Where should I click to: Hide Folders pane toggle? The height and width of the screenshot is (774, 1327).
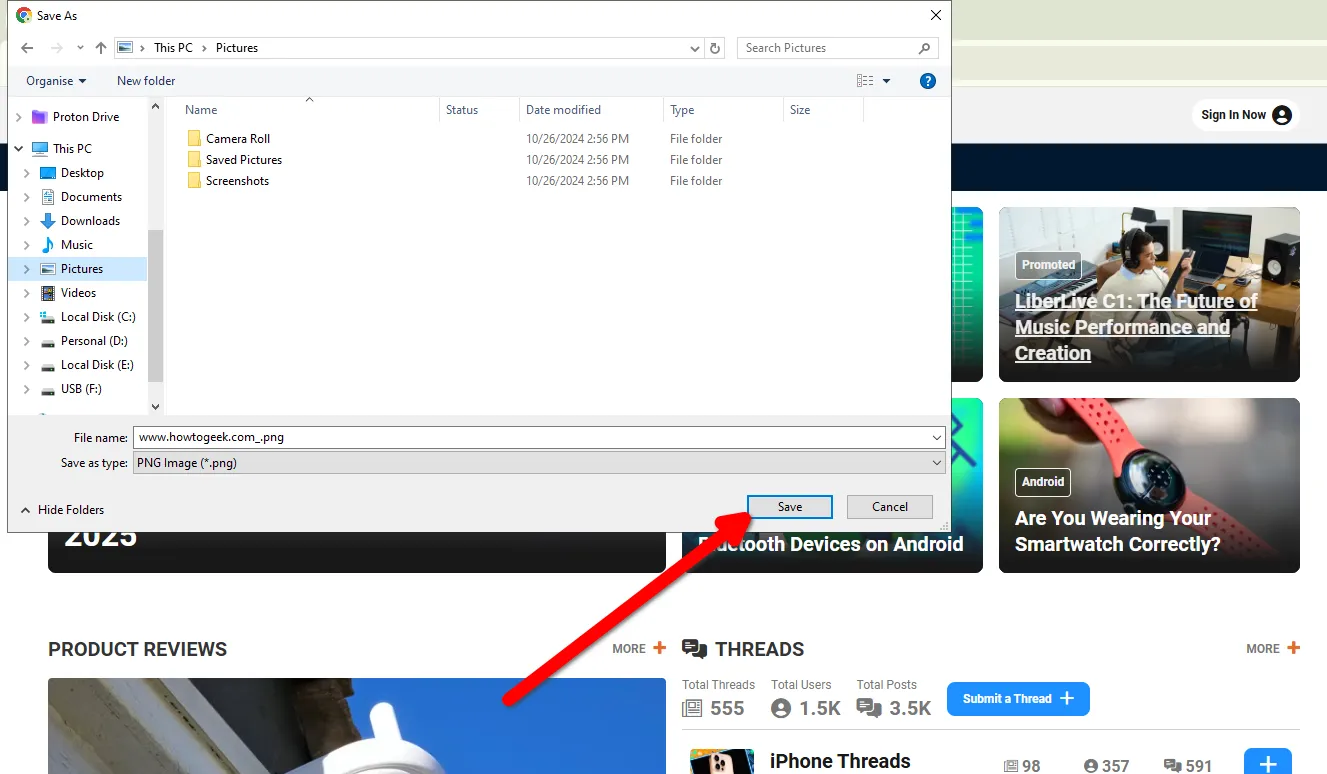62,510
